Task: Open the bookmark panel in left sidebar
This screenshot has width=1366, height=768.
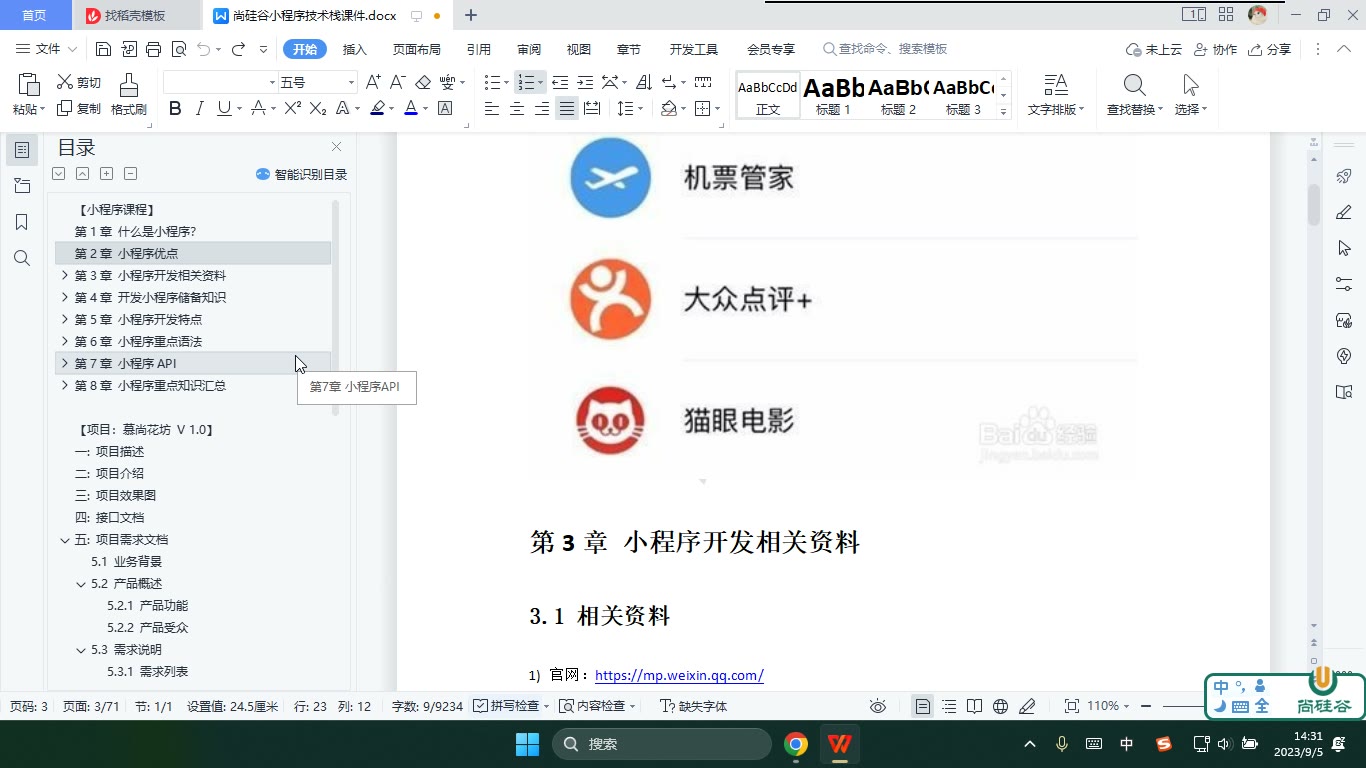Action: [21, 222]
